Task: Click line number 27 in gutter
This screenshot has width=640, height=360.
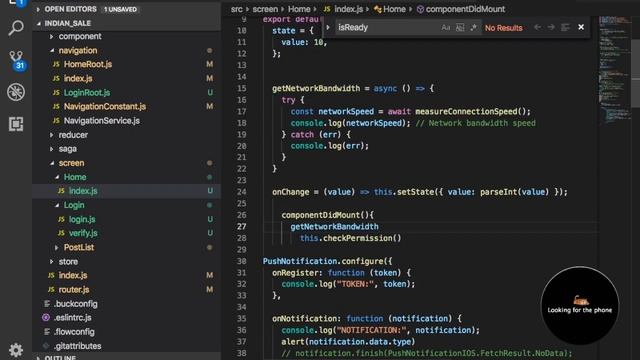Action: (x=242, y=227)
